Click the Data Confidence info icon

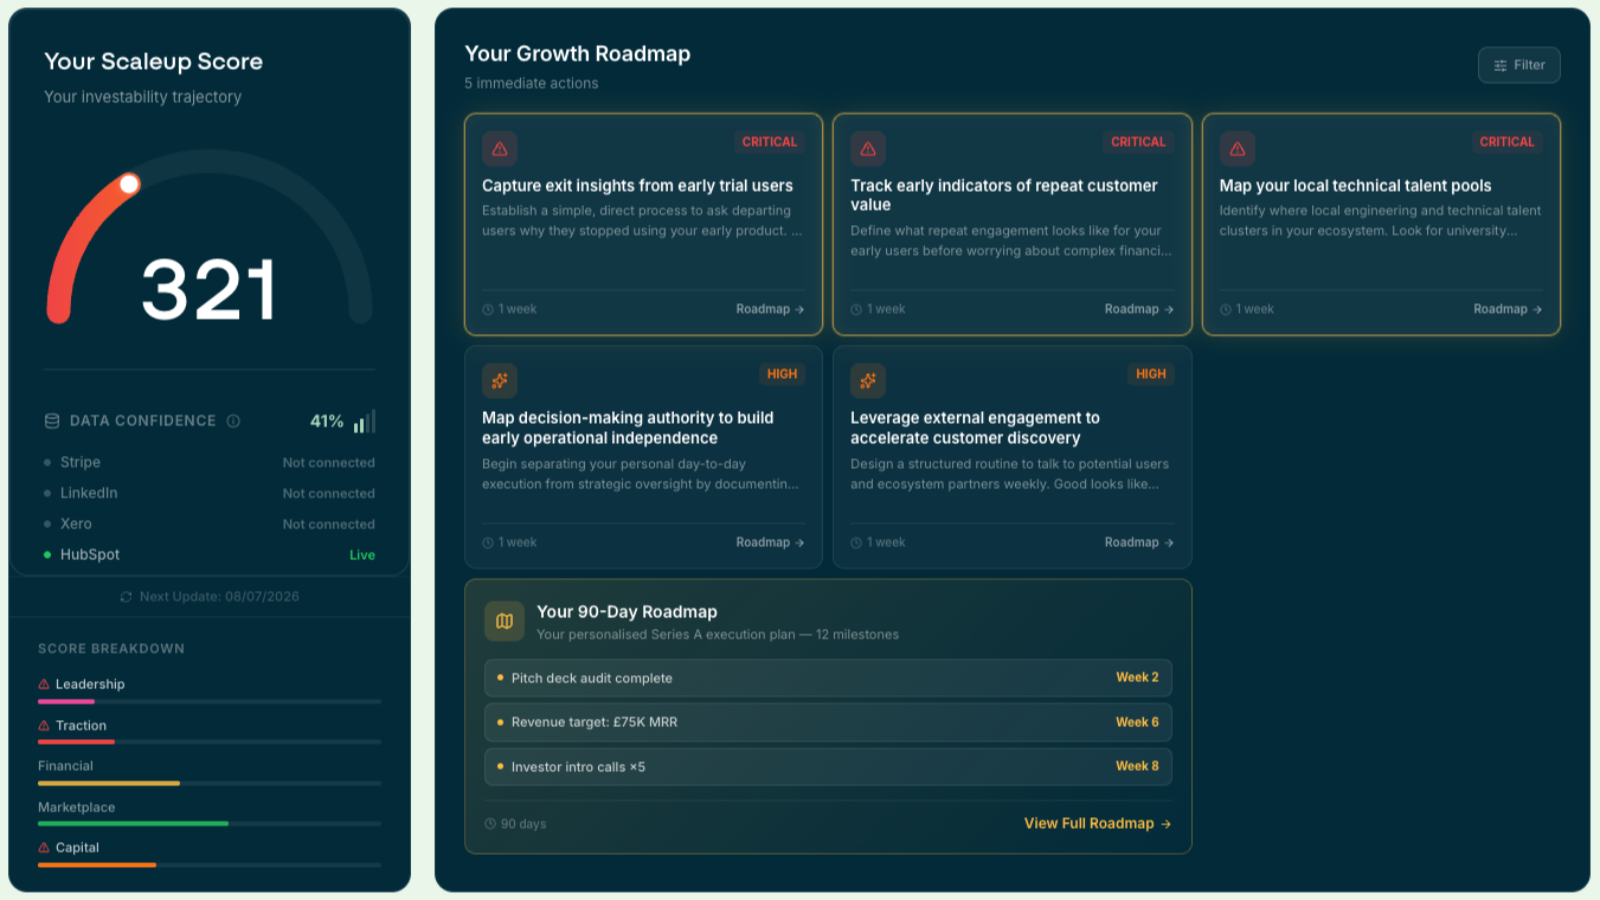click(x=233, y=421)
